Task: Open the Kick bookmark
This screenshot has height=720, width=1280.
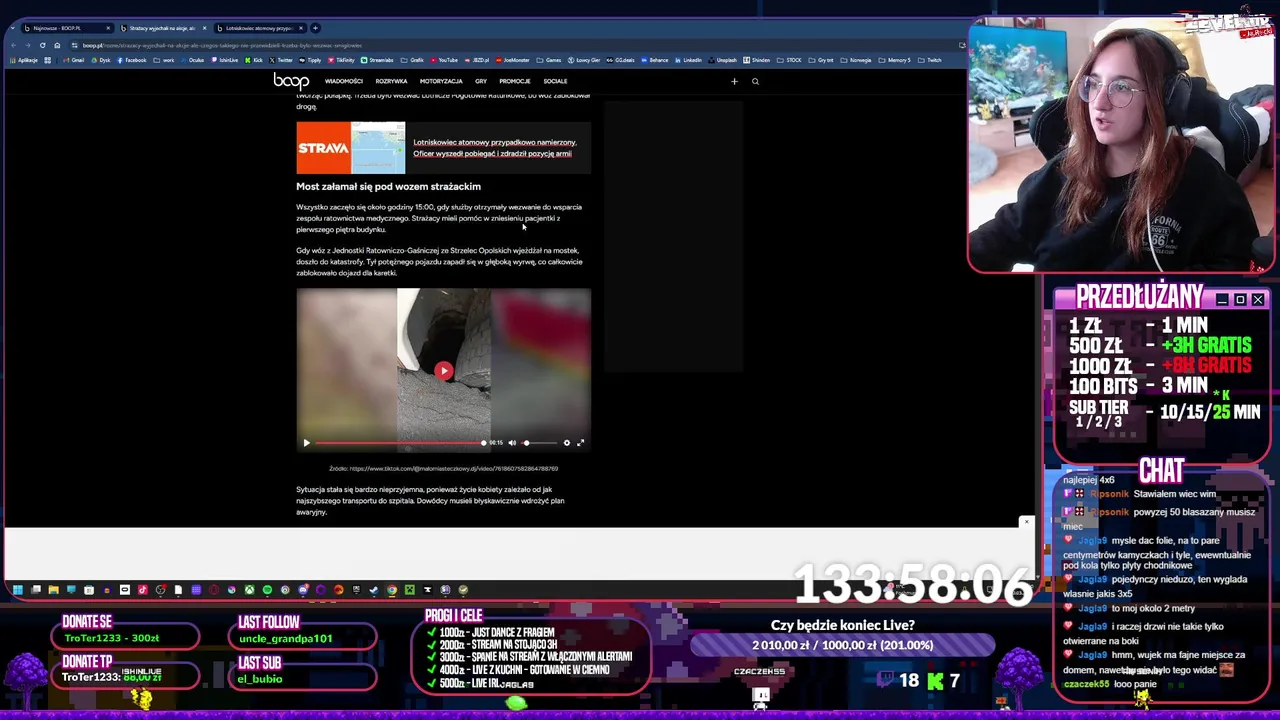Action: click(x=254, y=60)
